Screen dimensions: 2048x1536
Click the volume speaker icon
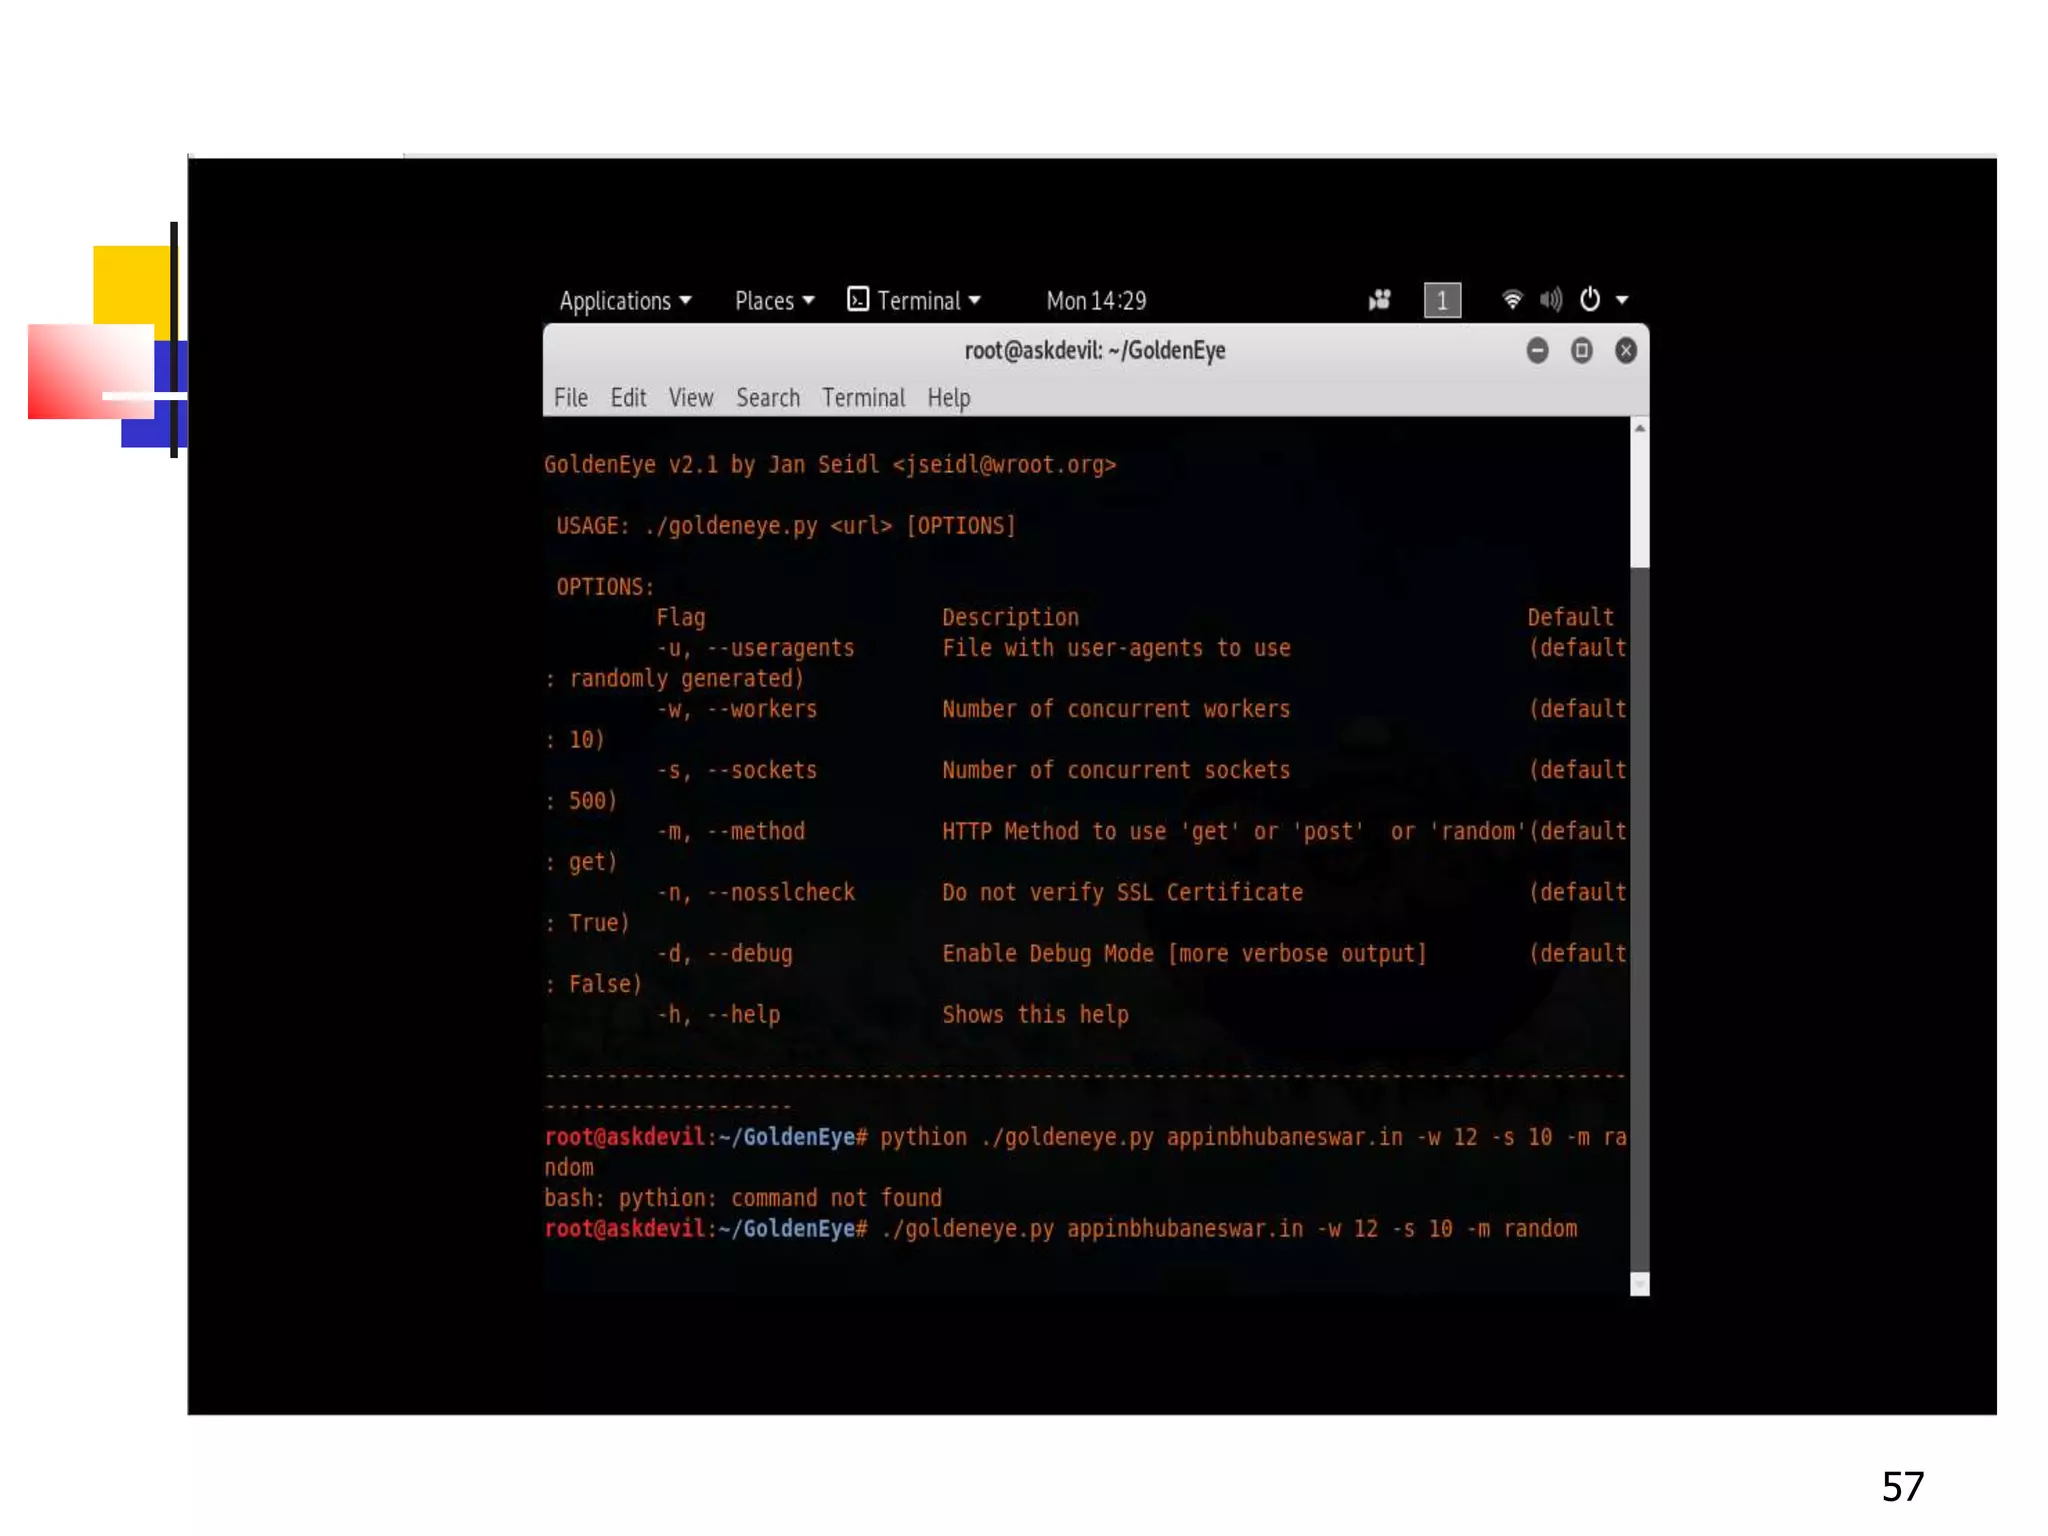tap(1550, 300)
